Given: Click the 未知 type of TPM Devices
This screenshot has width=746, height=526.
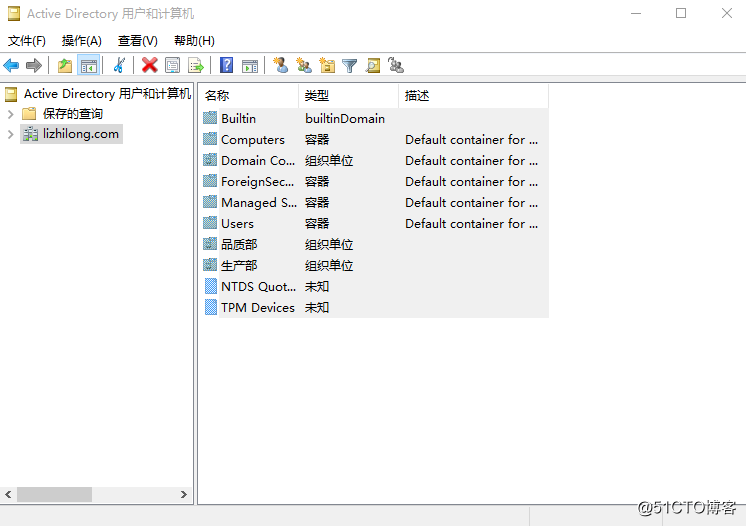Looking at the screenshot, I should tap(317, 307).
